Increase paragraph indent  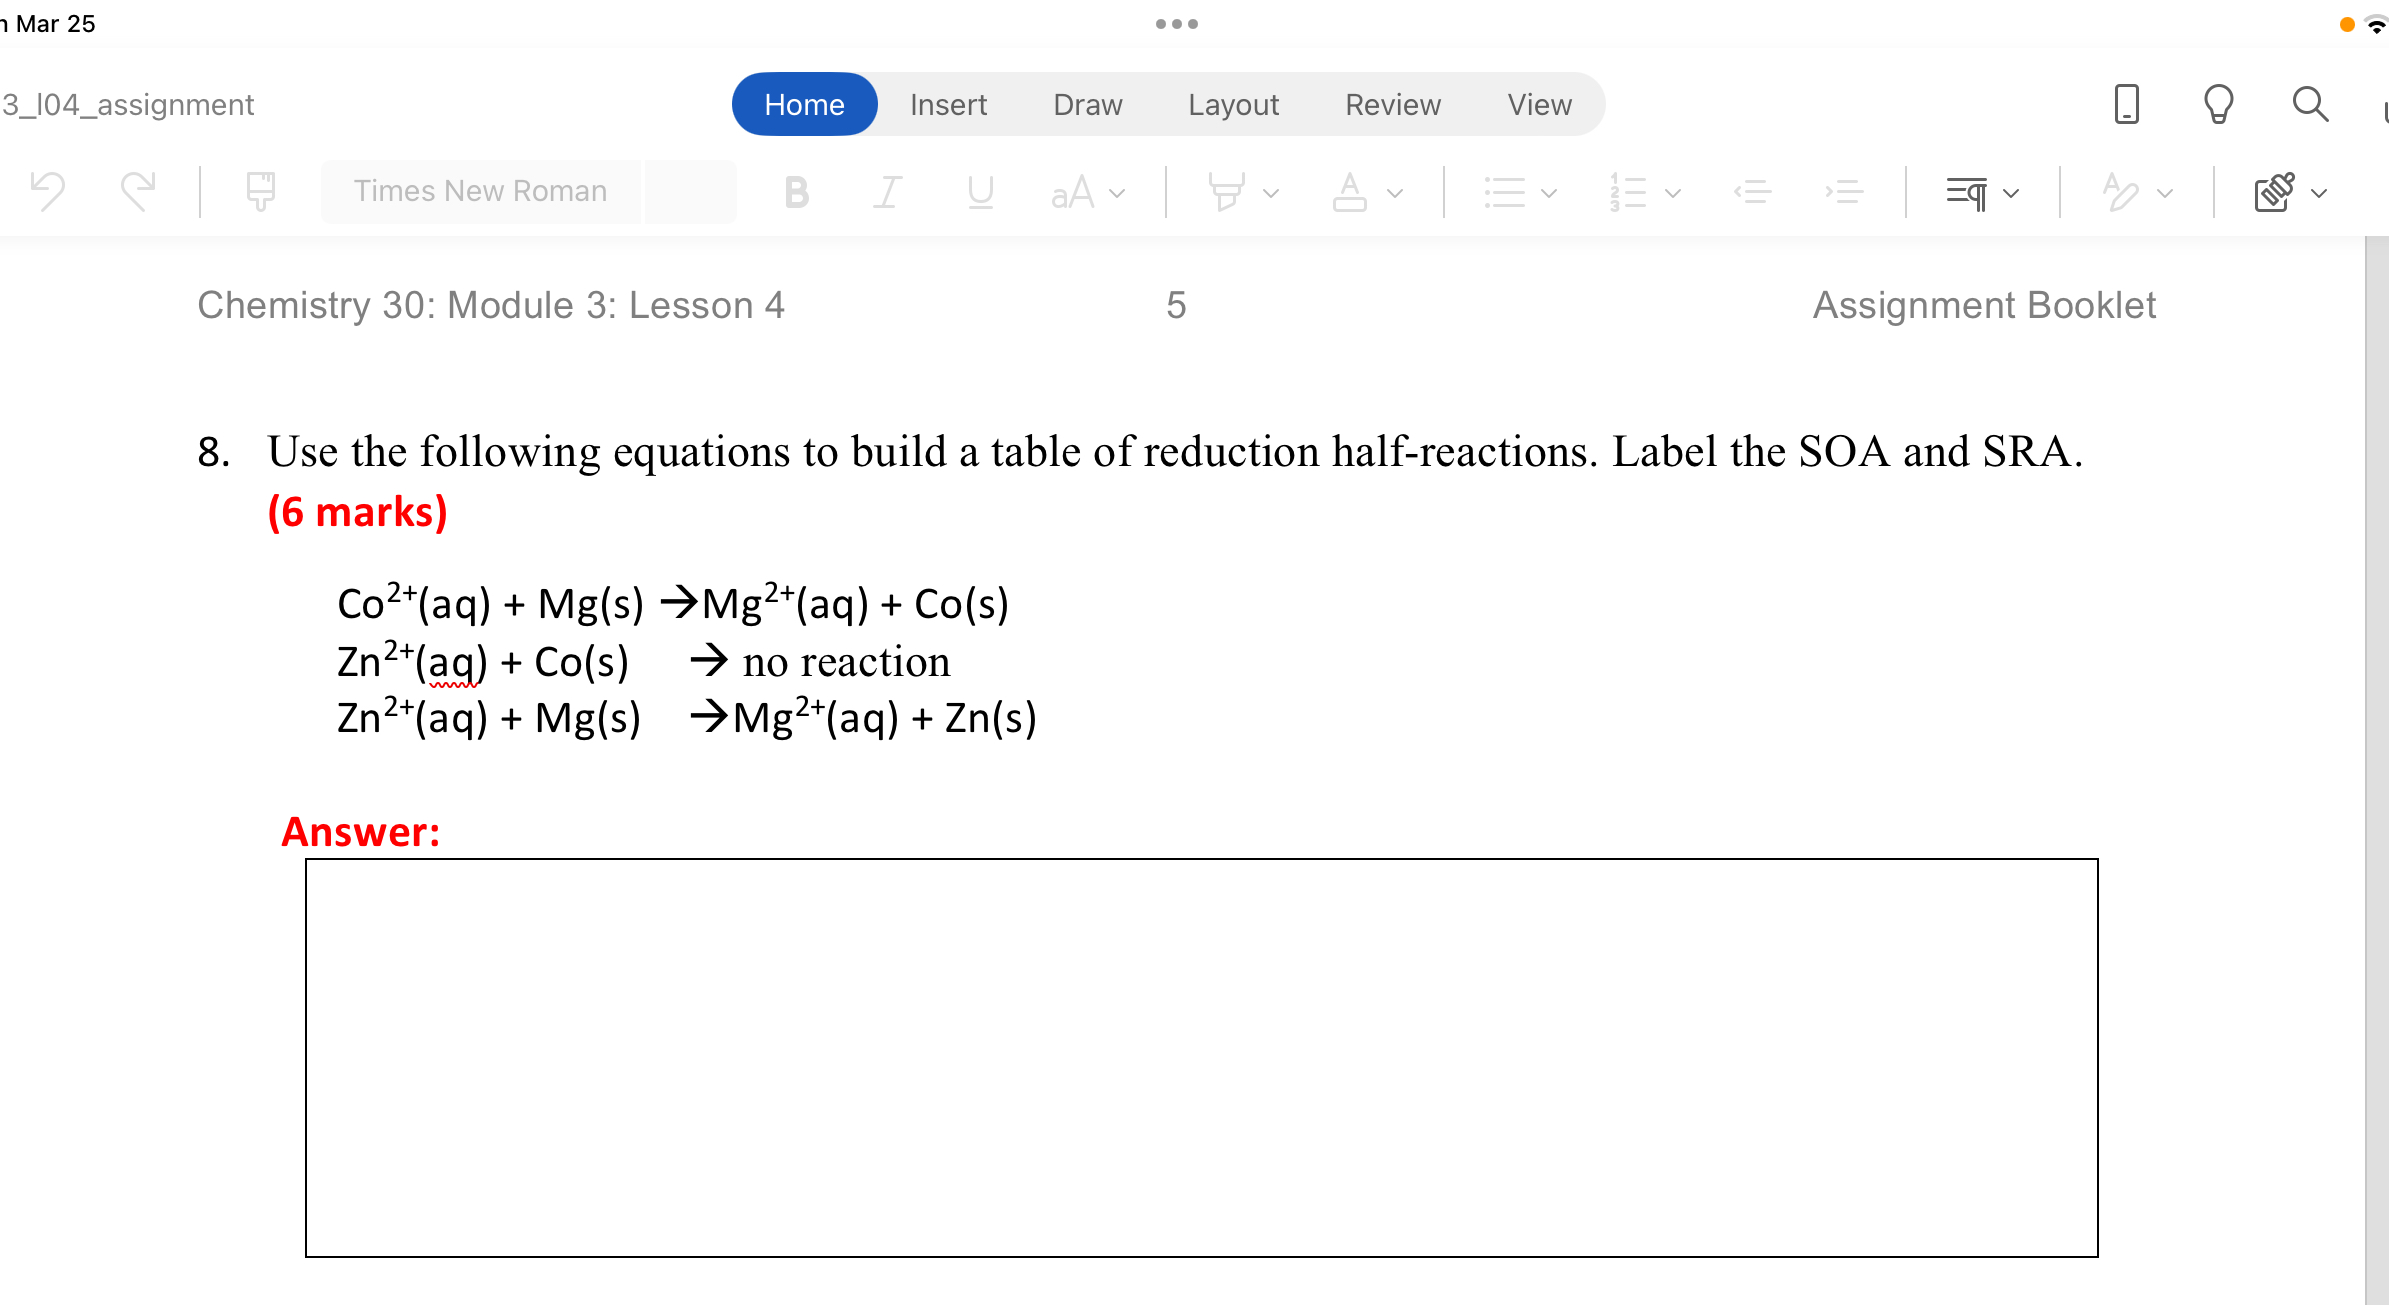[1845, 192]
